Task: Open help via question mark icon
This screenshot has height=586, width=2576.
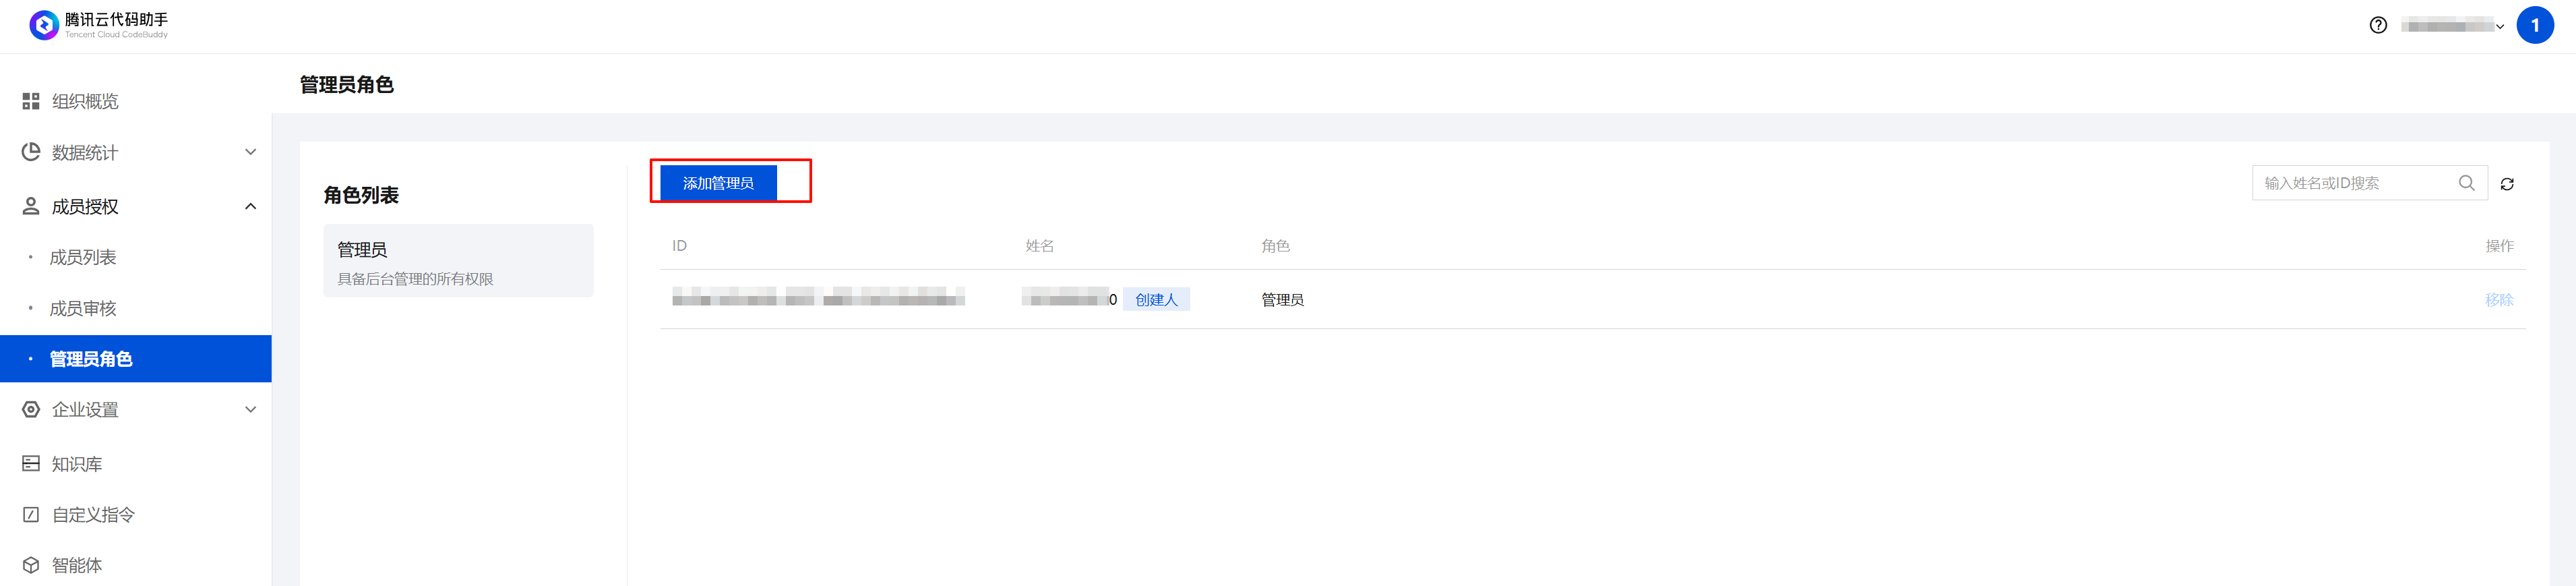Action: (x=2378, y=26)
